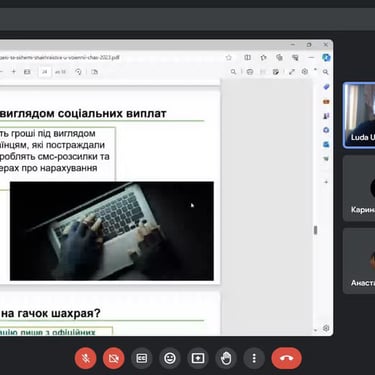Select the Карина participant tile
This screenshot has height=375, width=375.
coord(359,188)
